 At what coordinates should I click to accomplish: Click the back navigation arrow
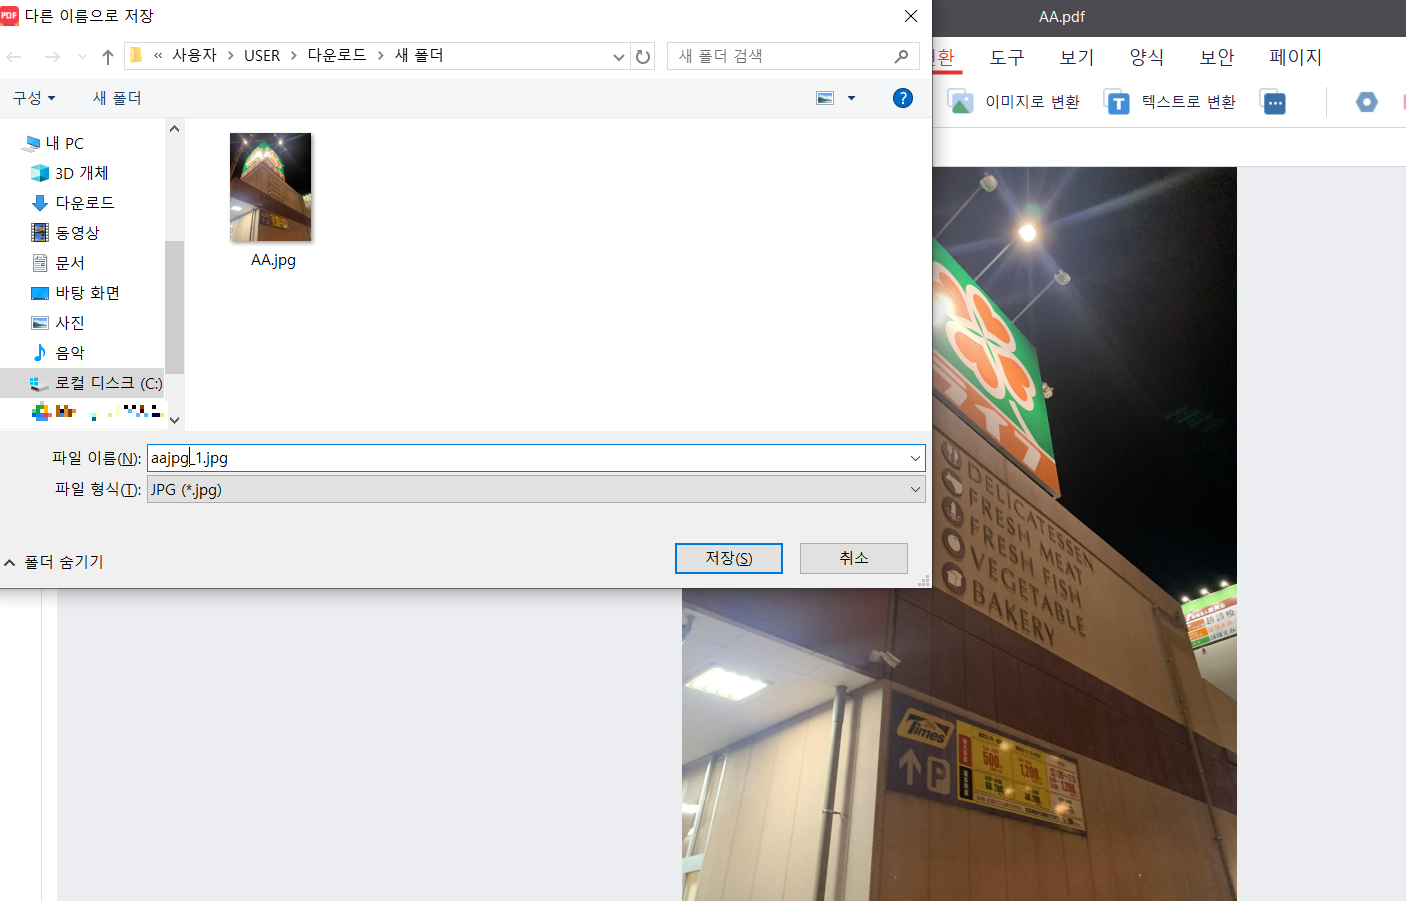[x=14, y=56]
